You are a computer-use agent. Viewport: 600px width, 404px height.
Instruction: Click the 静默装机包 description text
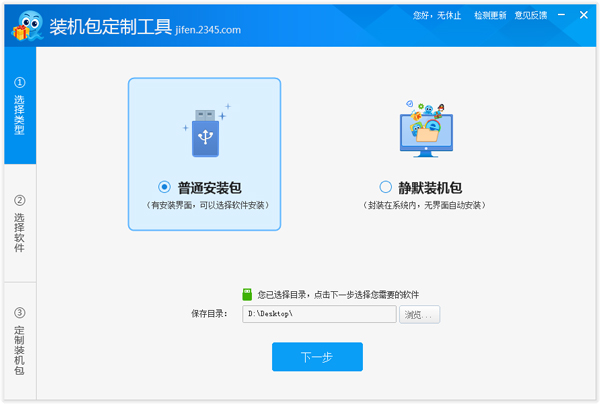coord(425,205)
